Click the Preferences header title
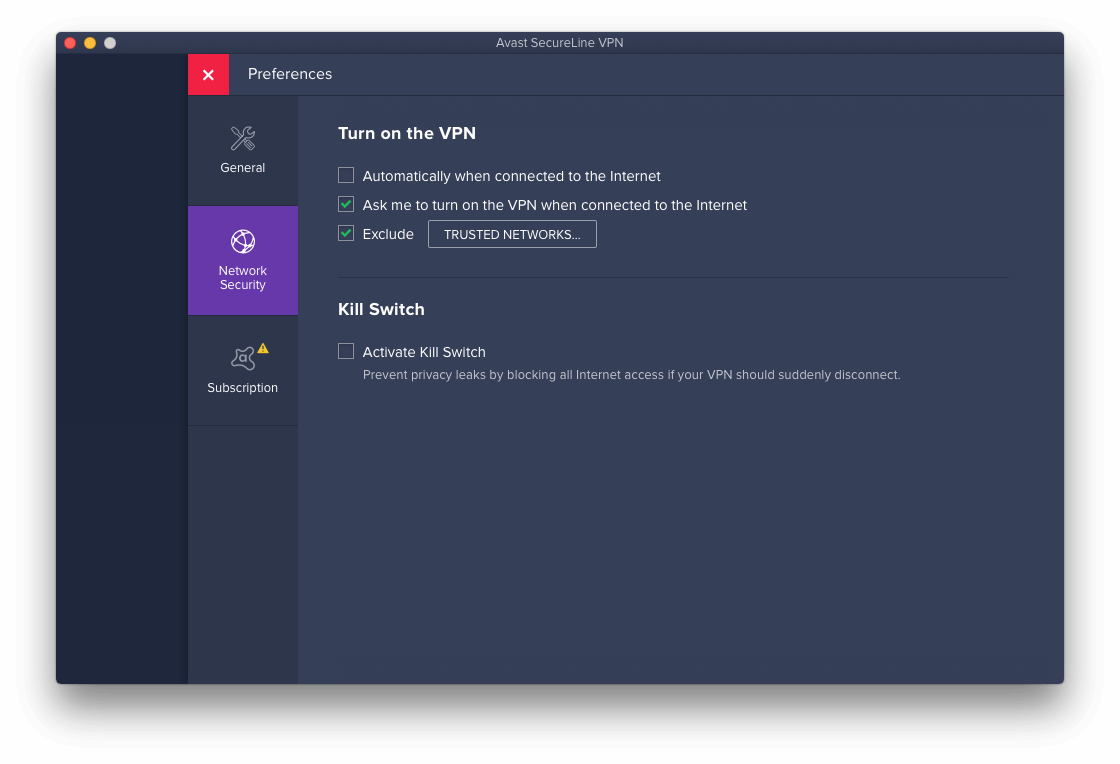This screenshot has width=1120, height=764. (x=290, y=74)
